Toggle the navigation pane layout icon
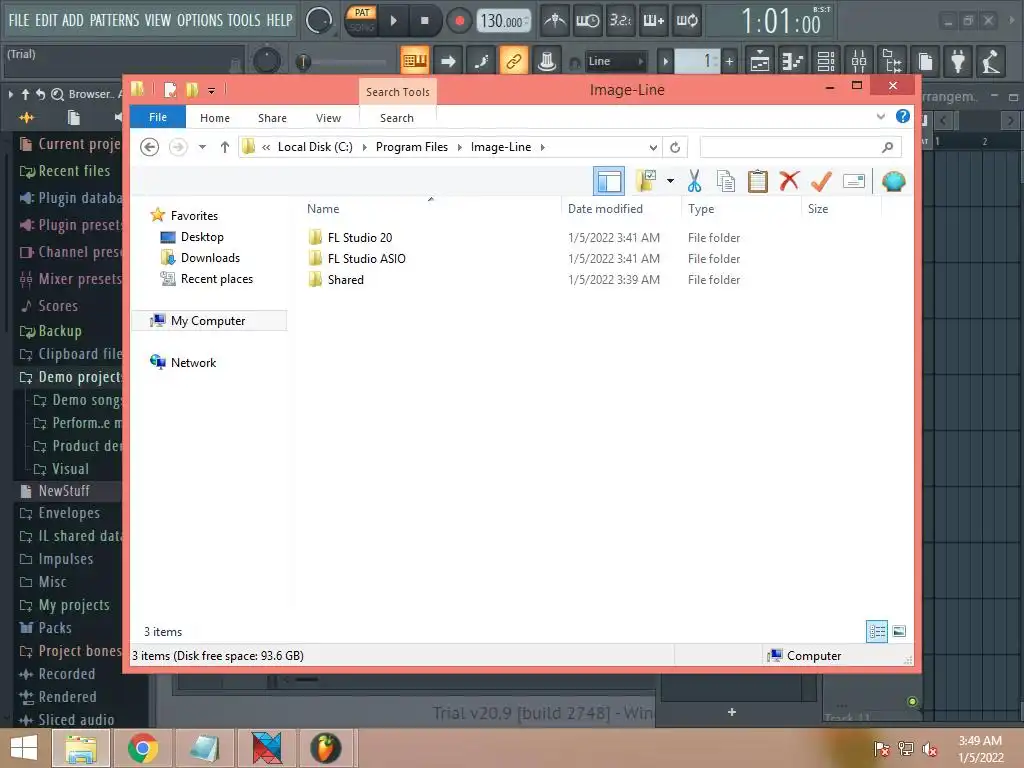This screenshot has width=1024, height=768. [x=609, y=181]
